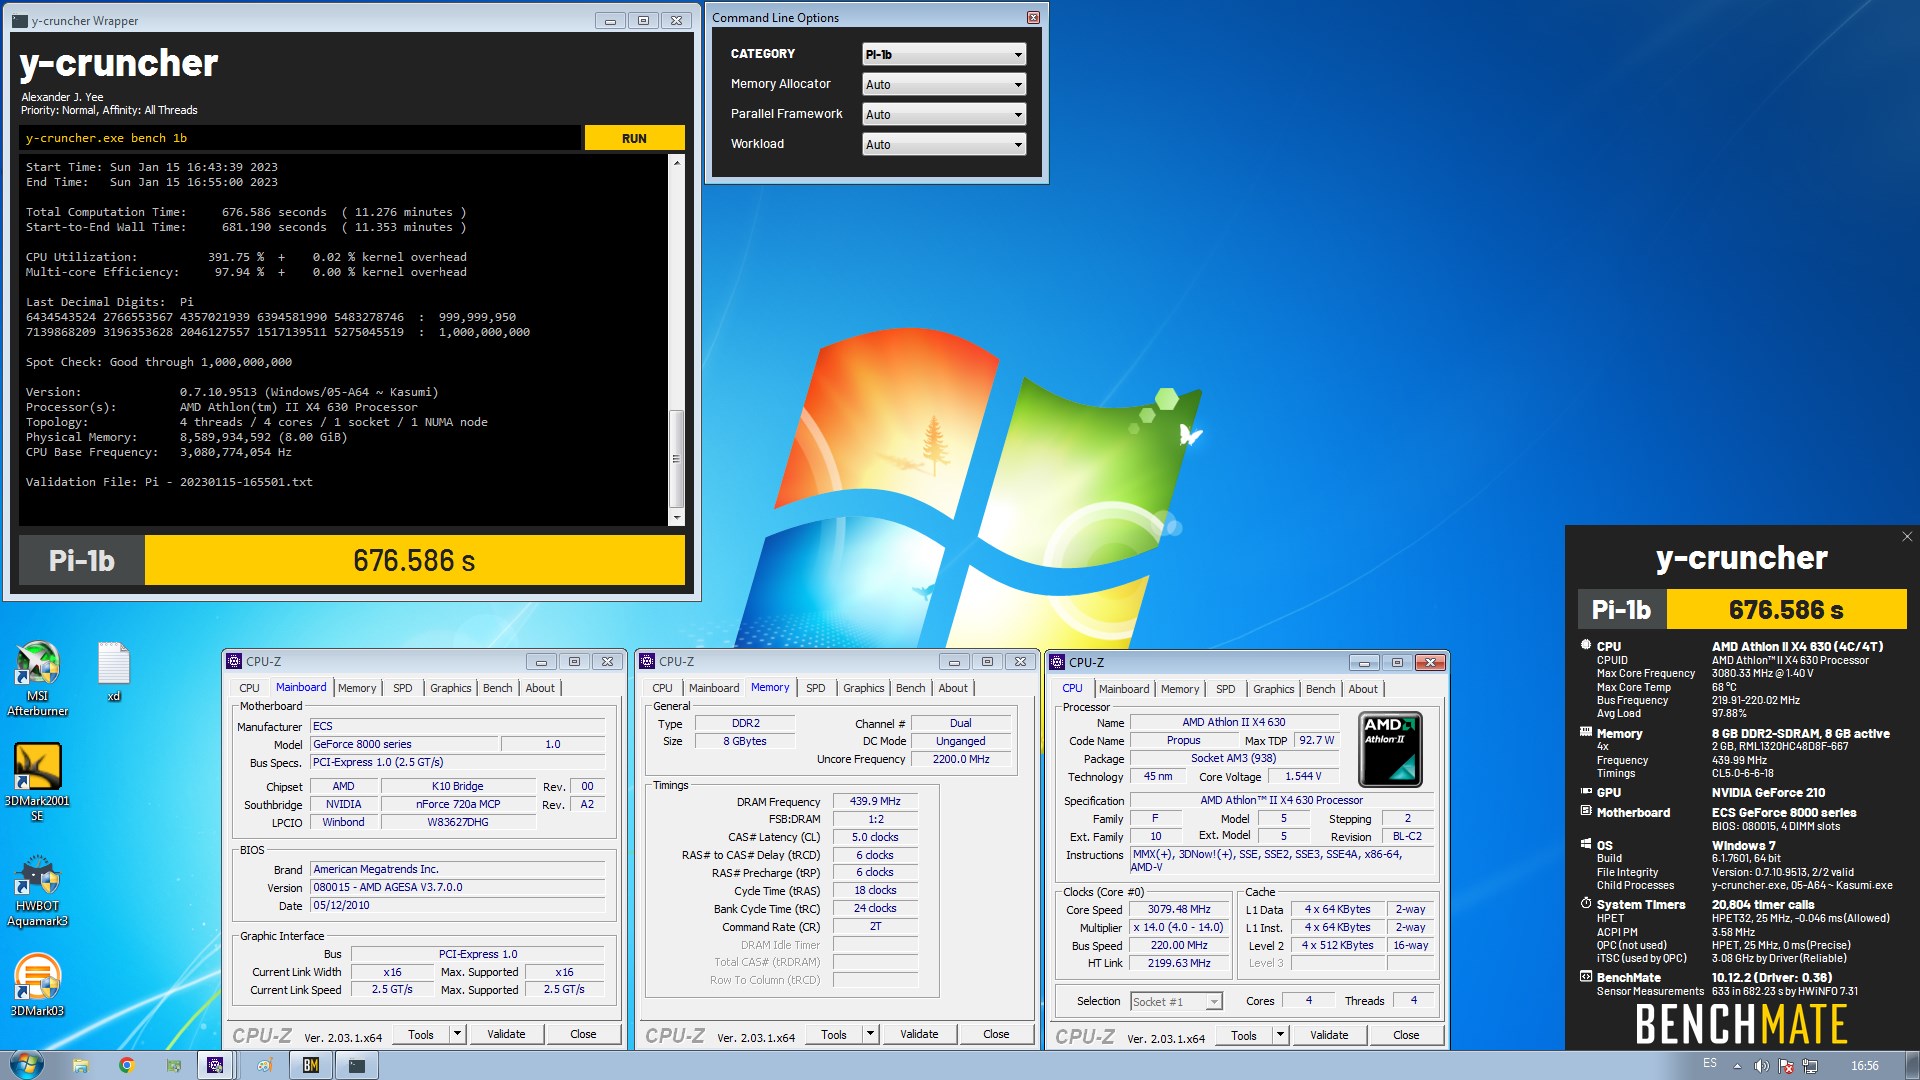Click Tools button in CPU-Z CPU window
Viewport: 1920px width, 1080px height.
point(1244,1035)
